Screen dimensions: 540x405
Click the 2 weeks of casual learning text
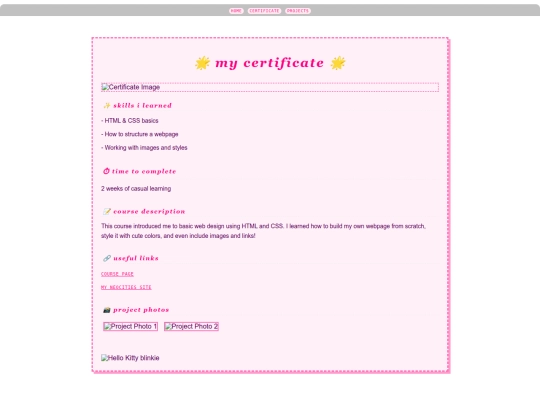(136, 189)
